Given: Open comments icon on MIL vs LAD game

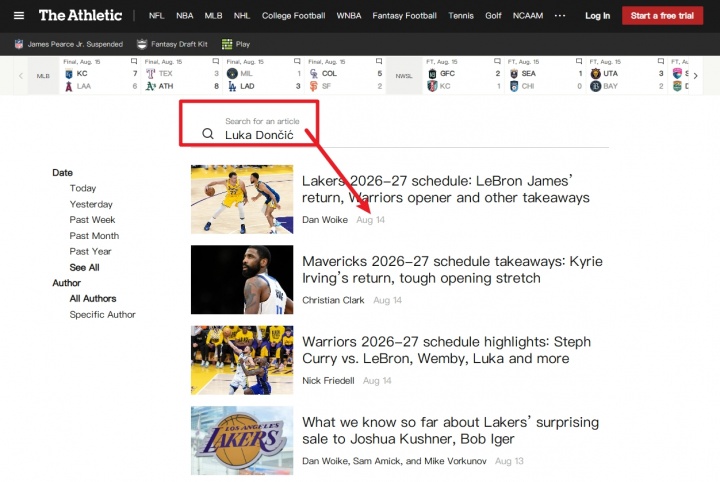Looking at the screenshot, I should click(x=297, y=61).
